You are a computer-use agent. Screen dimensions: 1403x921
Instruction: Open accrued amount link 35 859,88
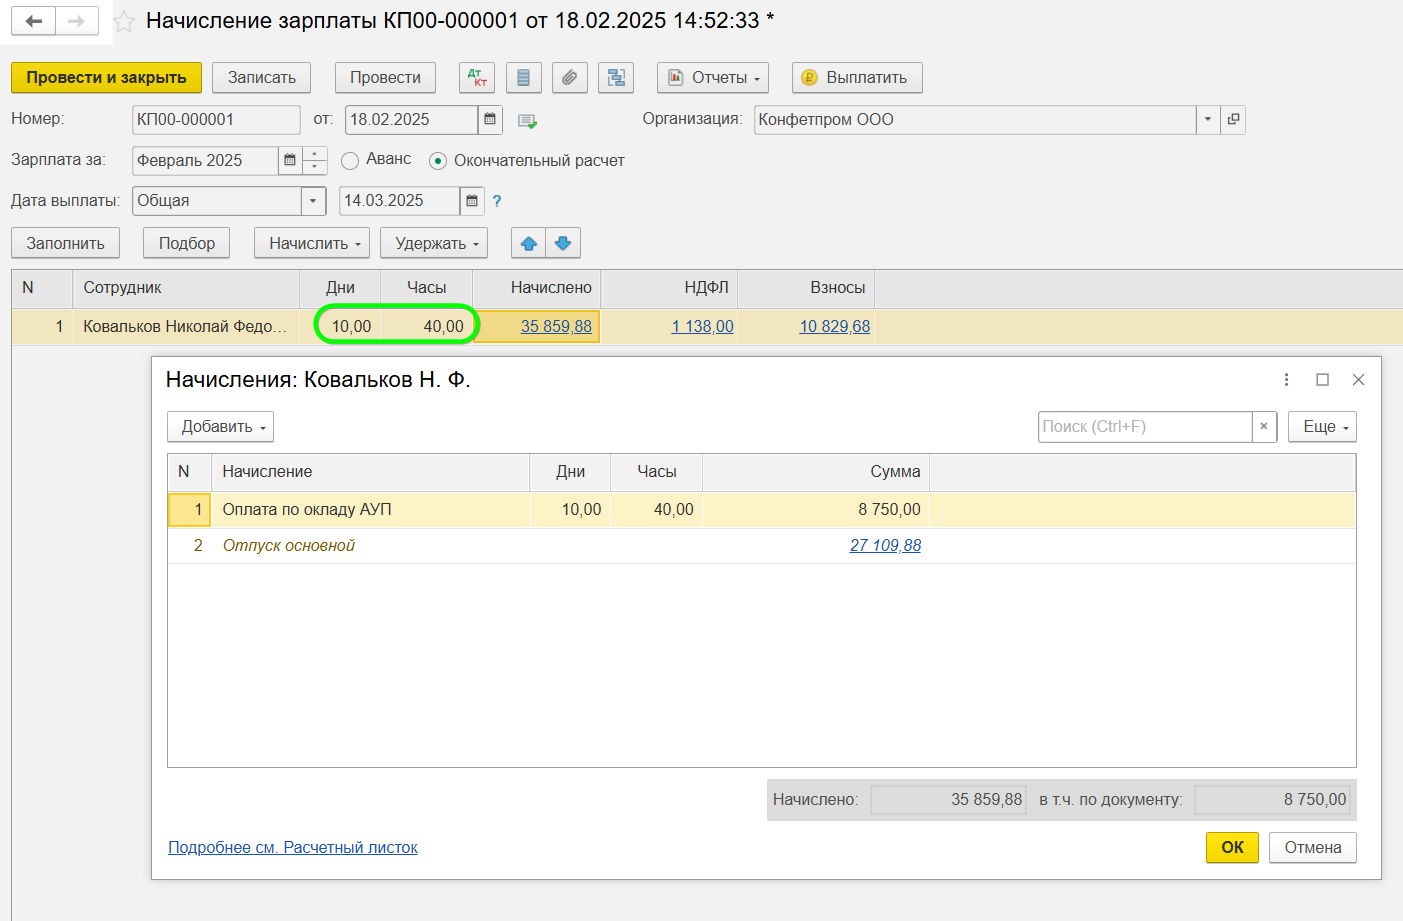coord(556,326)
